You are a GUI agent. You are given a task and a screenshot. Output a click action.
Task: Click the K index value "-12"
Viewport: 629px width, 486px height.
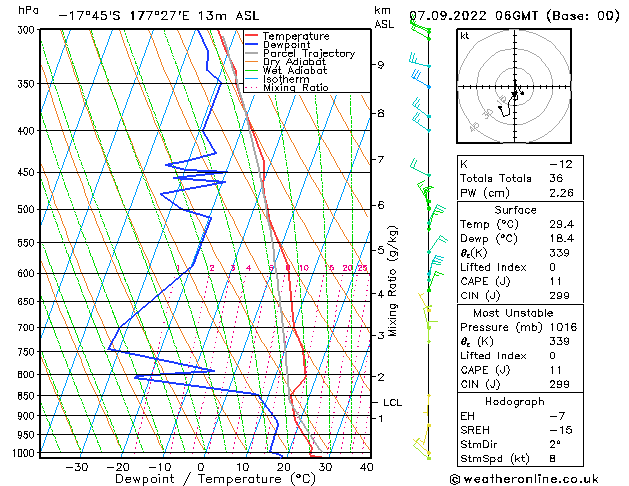pos(561,164)
